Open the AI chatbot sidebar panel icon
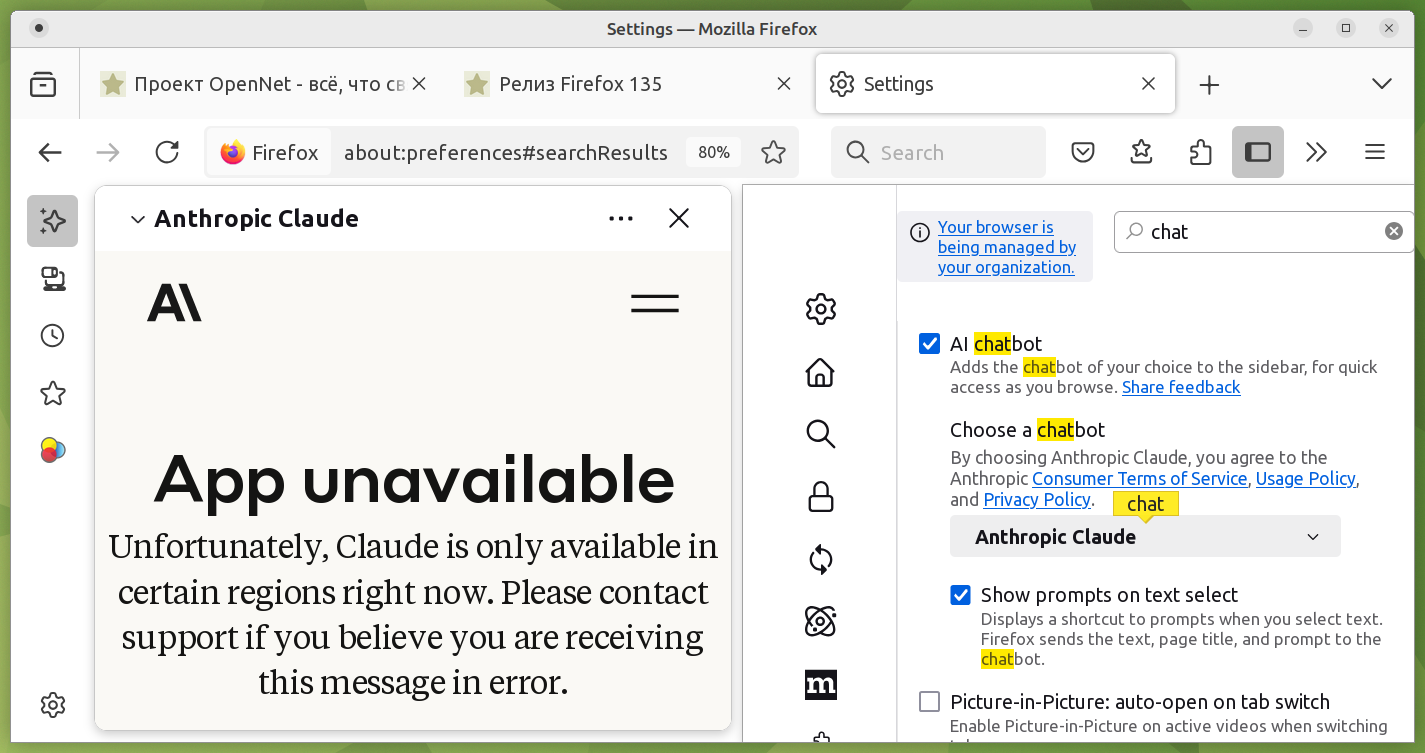Screen dimensions: 1425x753 52,221
